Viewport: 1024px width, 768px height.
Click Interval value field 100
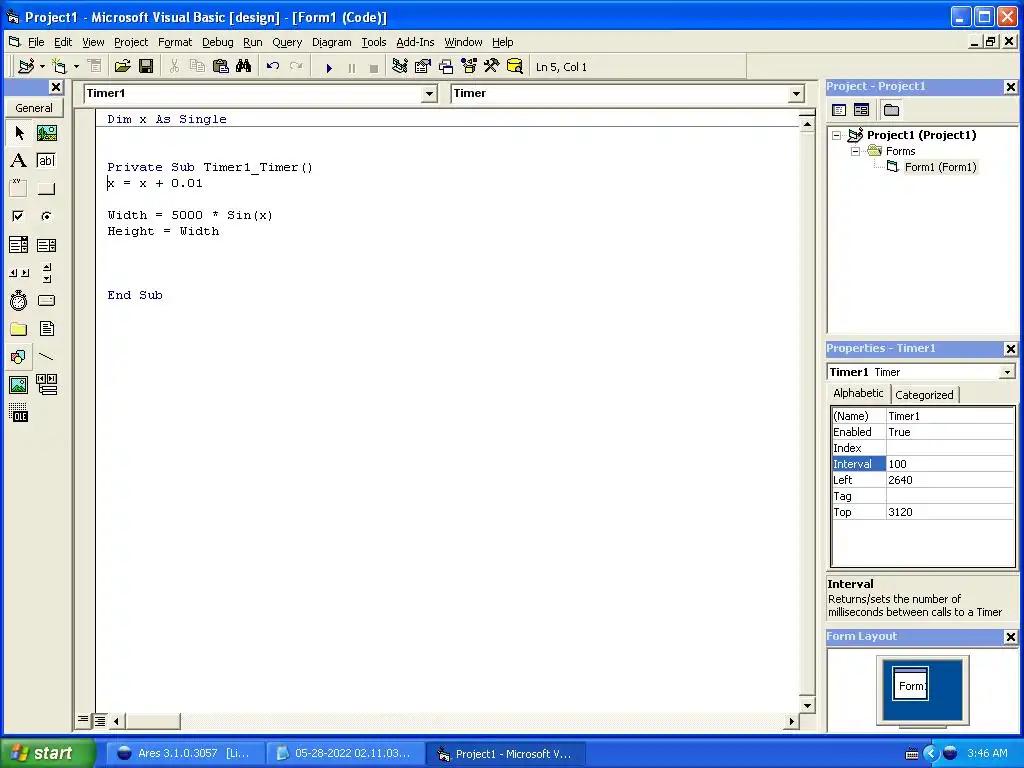pos(950,464)
